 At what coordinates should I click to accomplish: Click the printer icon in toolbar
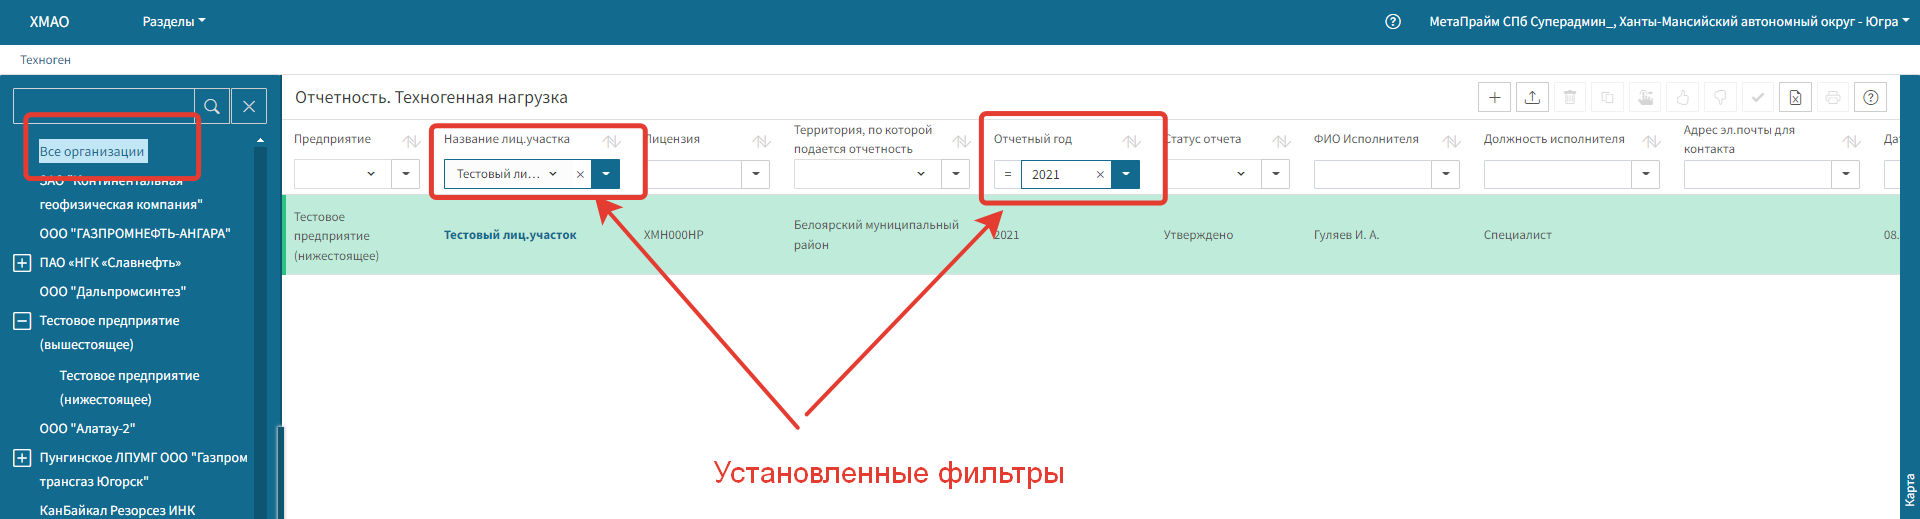click(x=1832, y=97)
